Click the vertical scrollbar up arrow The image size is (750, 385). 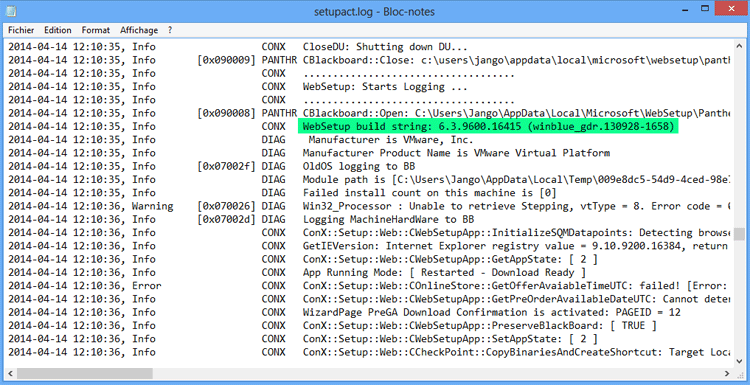[739, 45]
